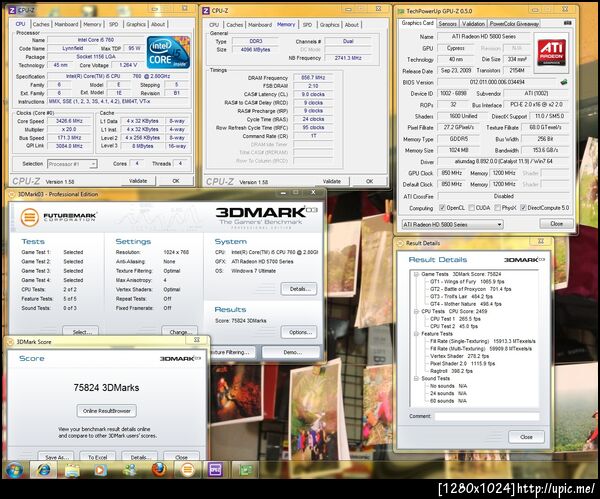600x499 pixels.
Task: Open Firefox from the taskbar
Action: click(158, 470)
